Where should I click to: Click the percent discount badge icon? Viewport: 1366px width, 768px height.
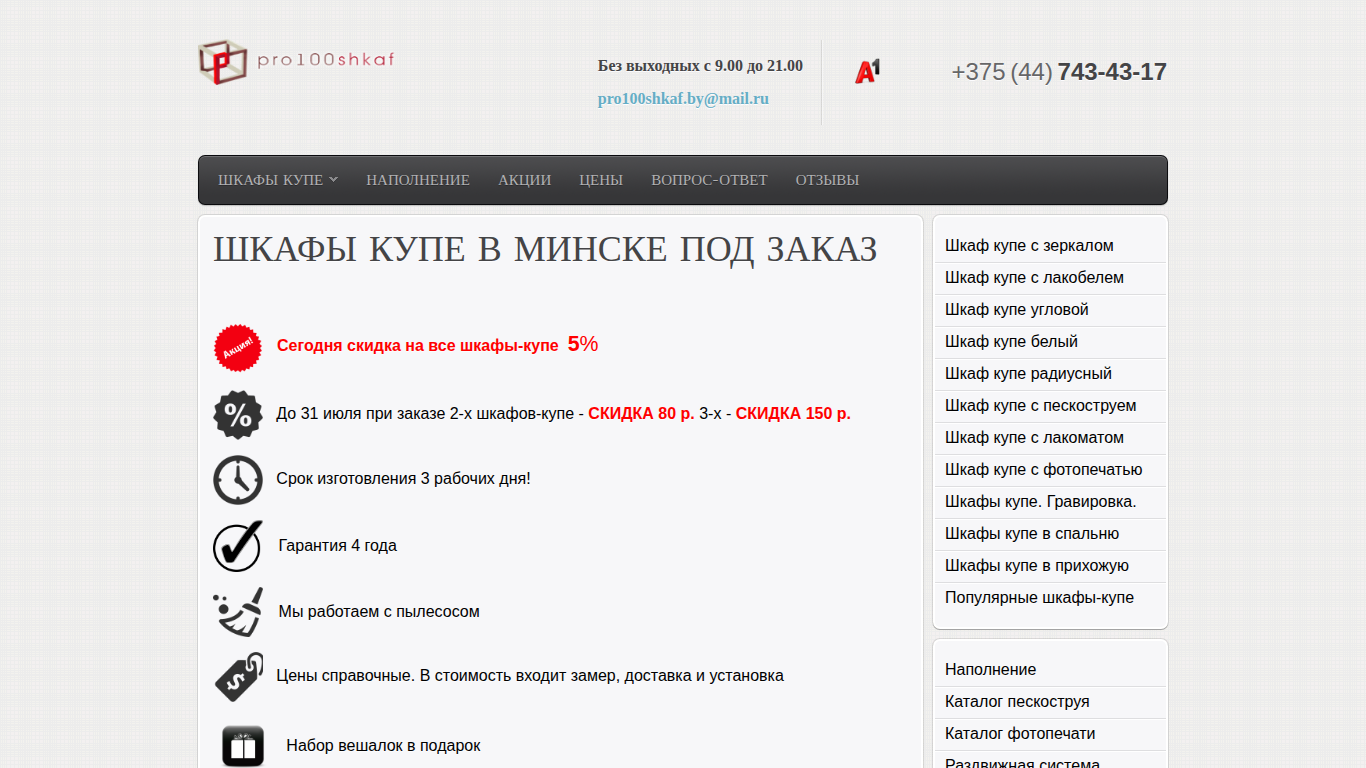238,414
